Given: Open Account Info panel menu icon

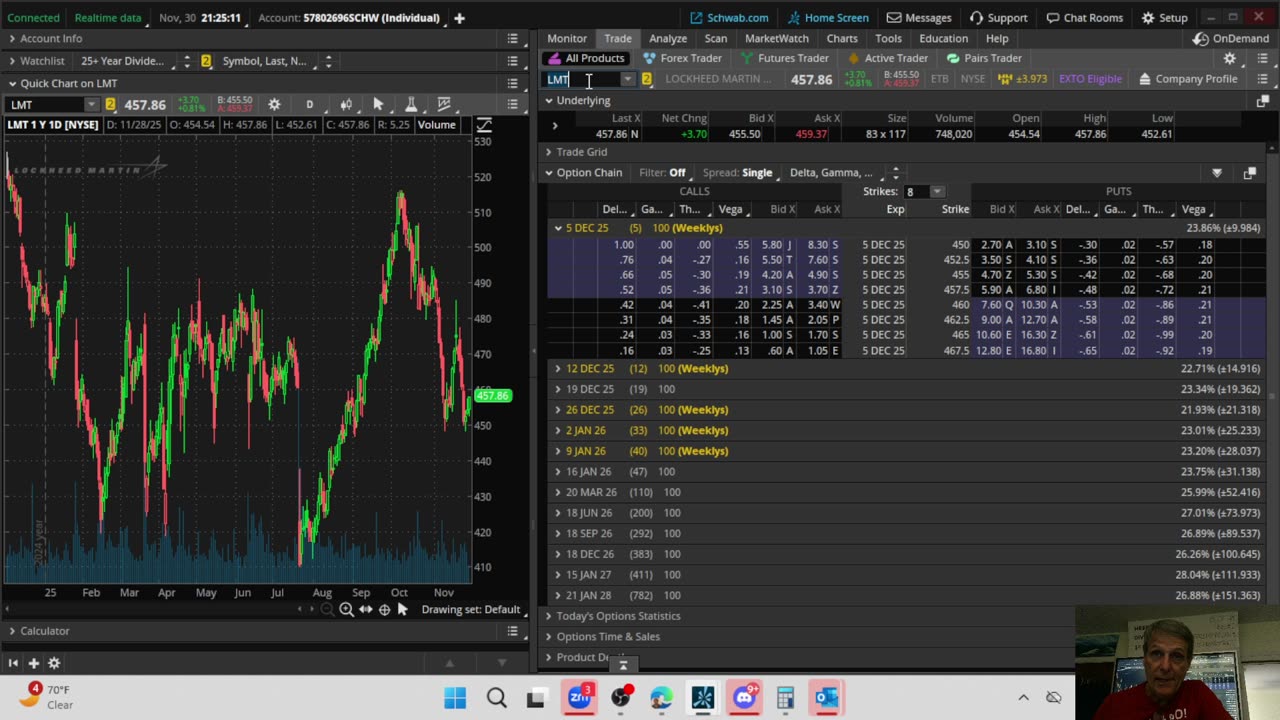Looking at the screenshot, I should click(x=512, y=39).
